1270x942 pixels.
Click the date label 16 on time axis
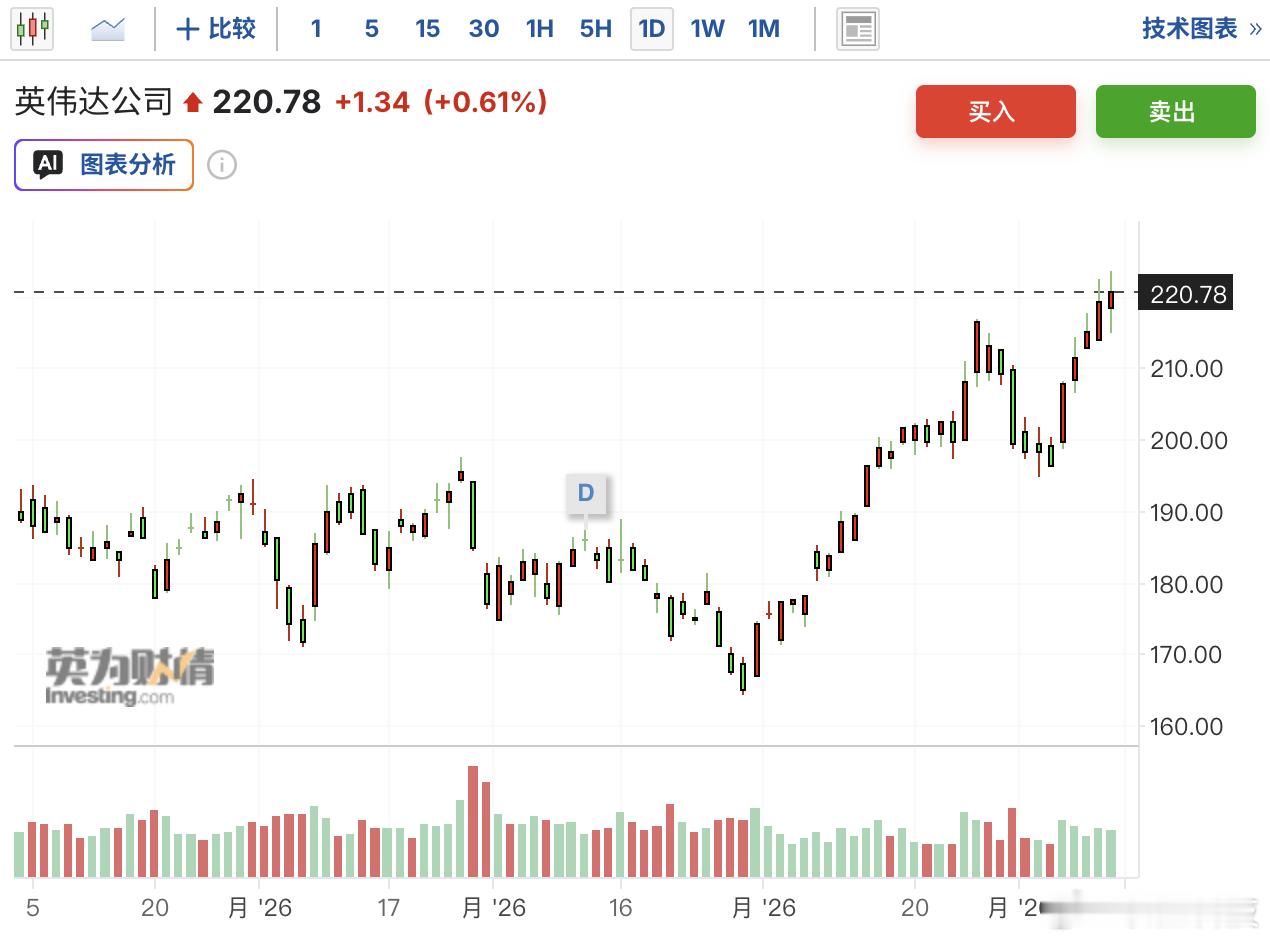[621, 908]
